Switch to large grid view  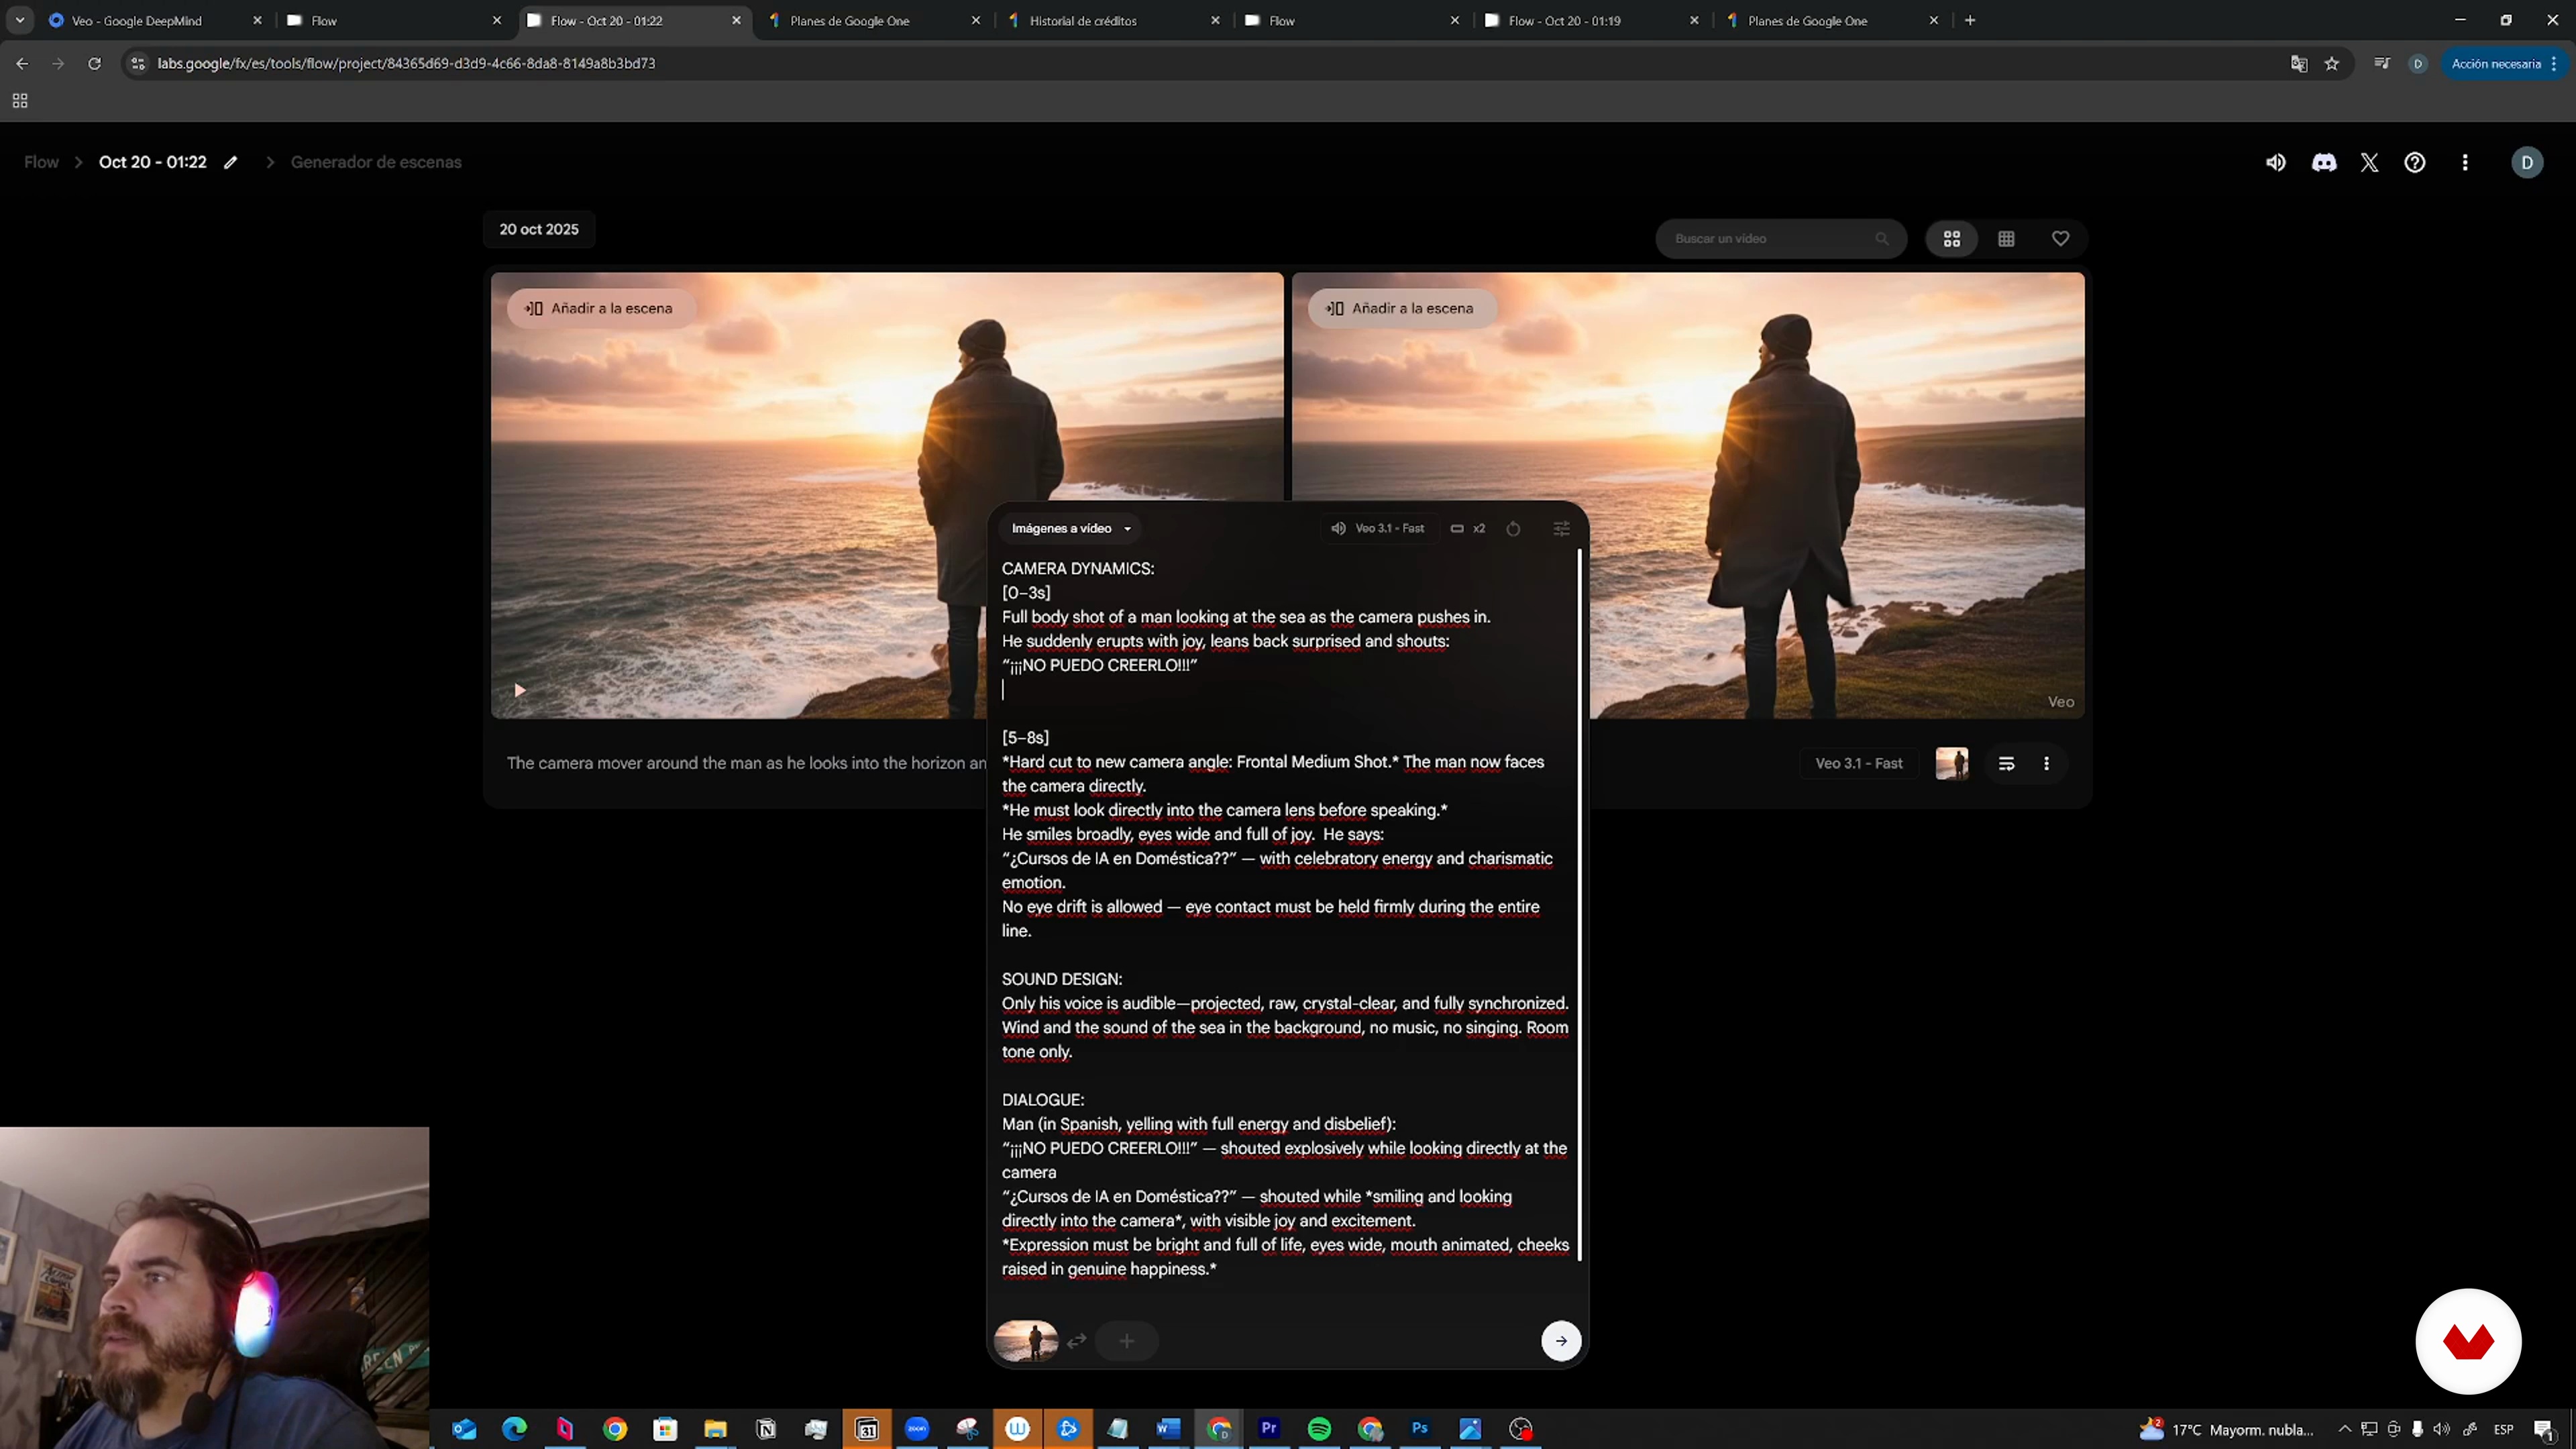1951,239
